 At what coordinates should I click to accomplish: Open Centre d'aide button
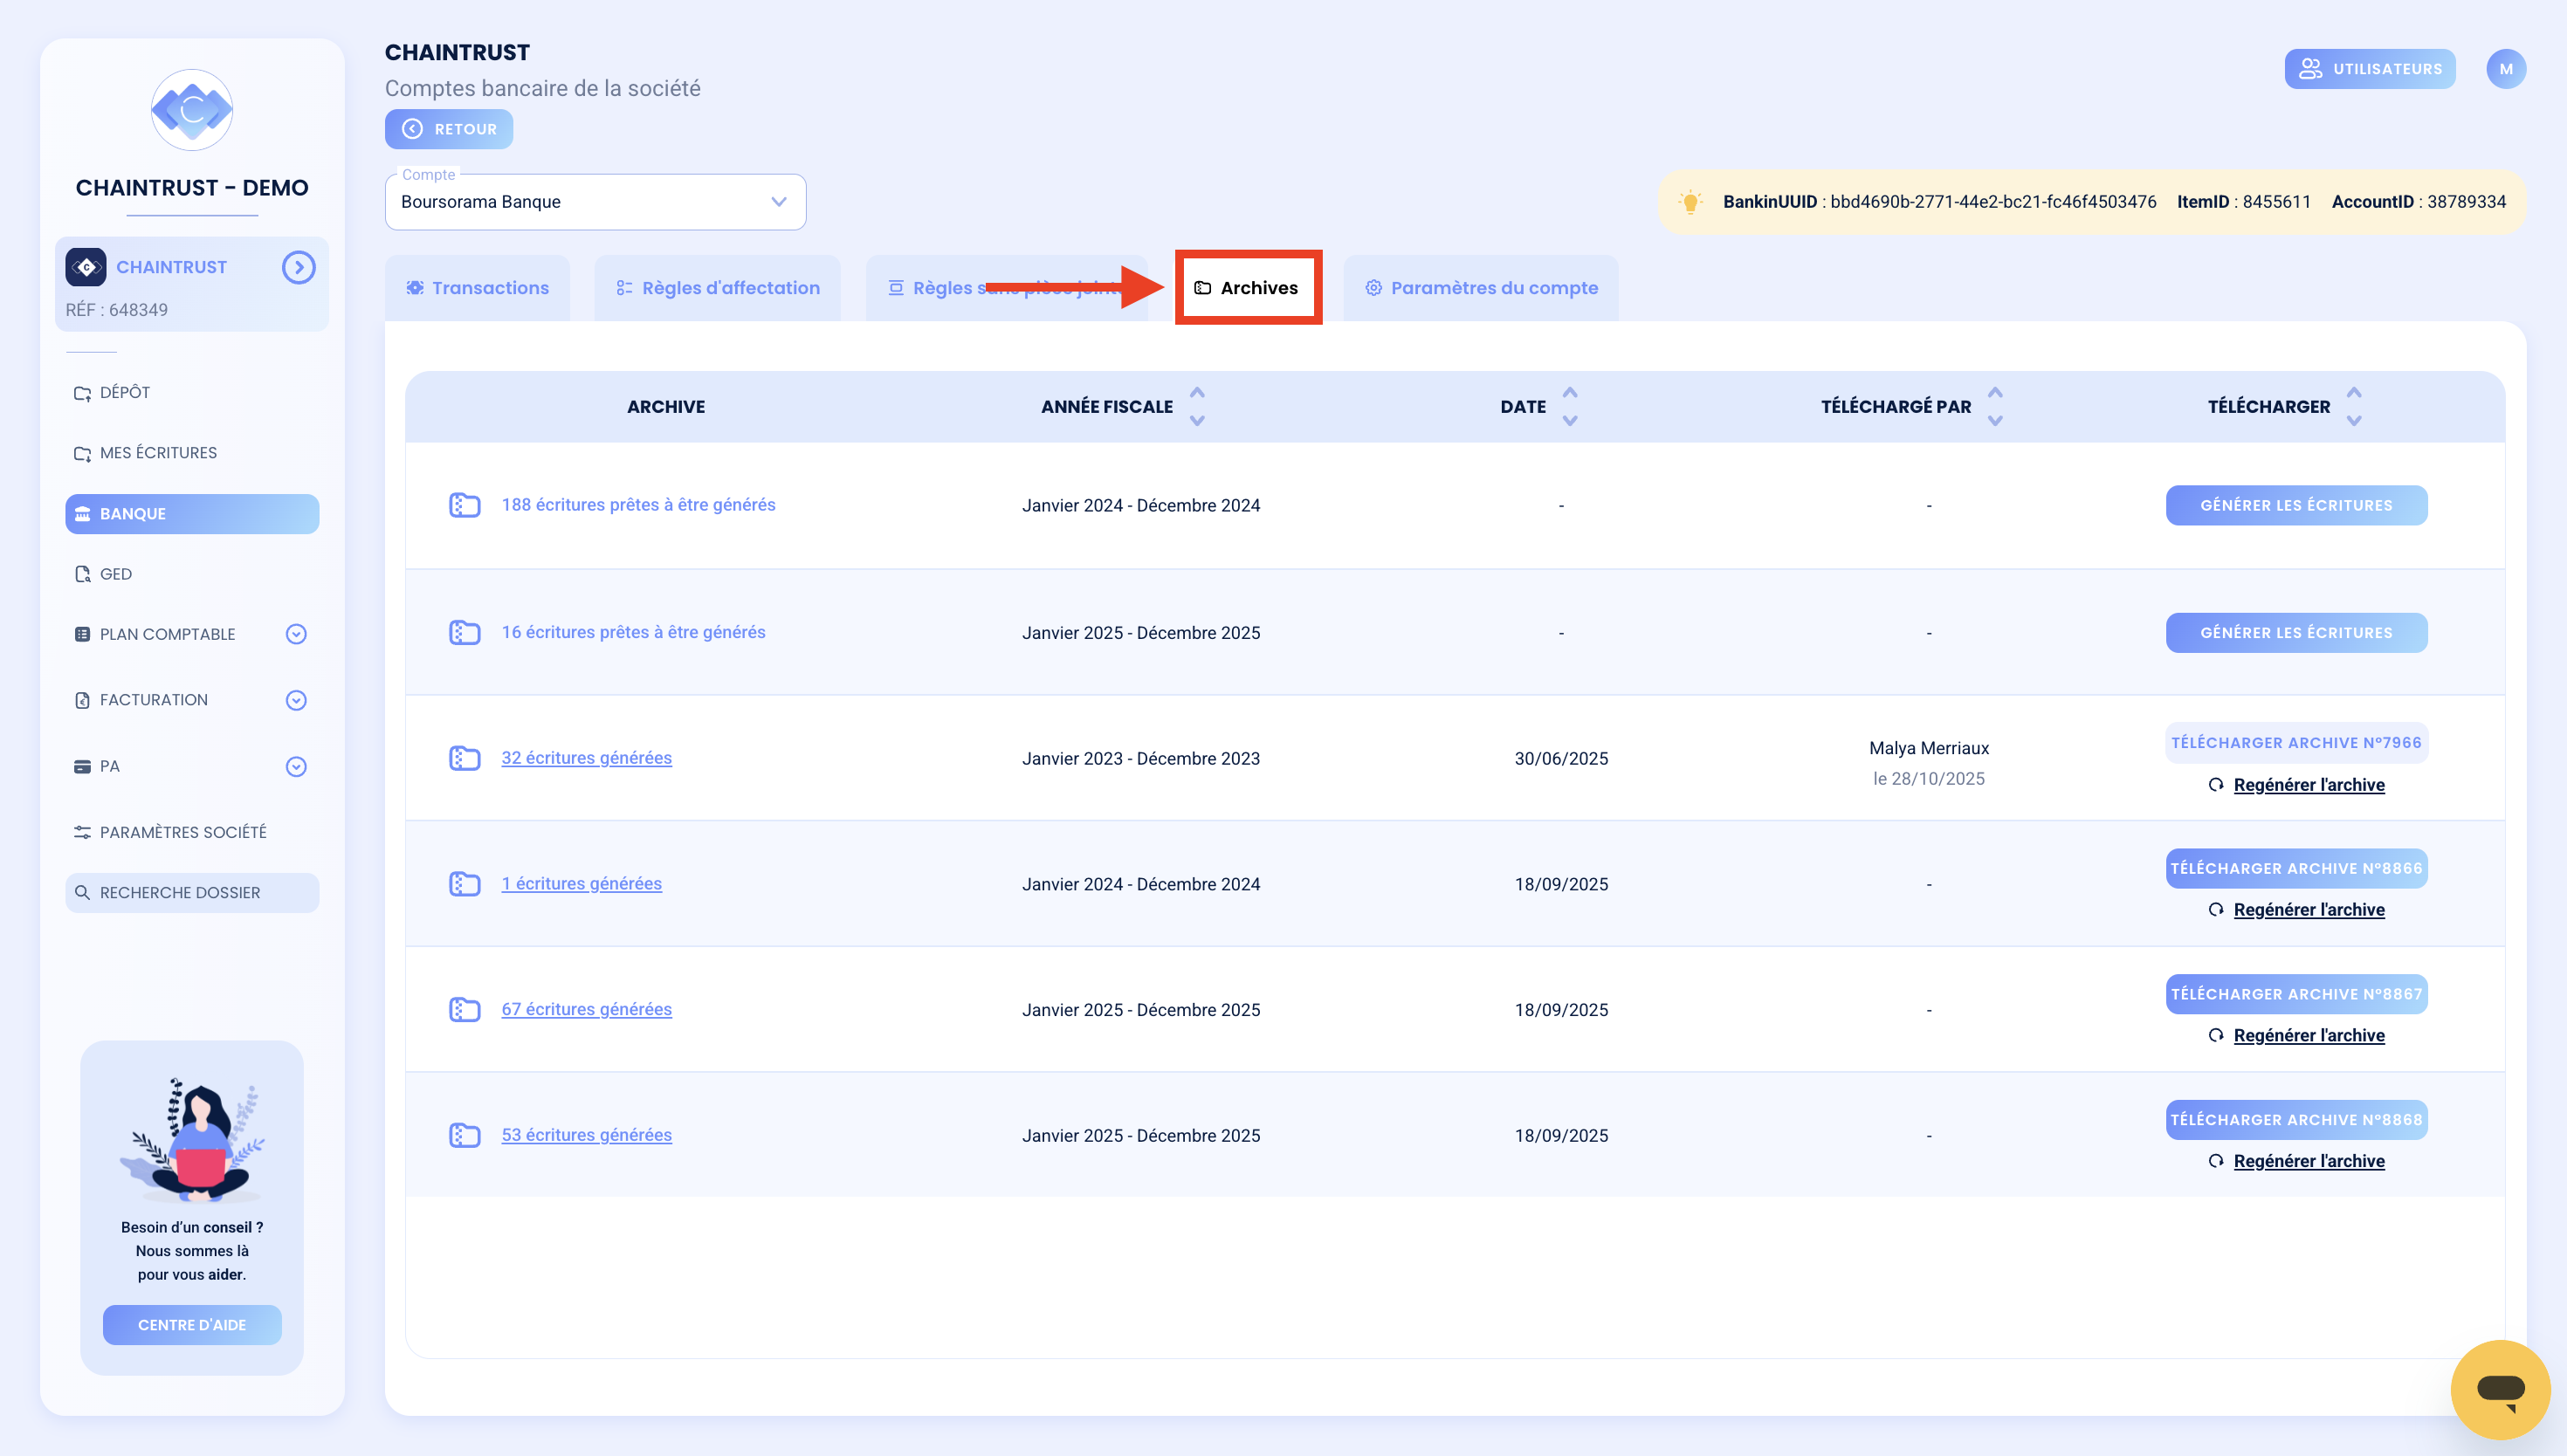coord(192,1325)
